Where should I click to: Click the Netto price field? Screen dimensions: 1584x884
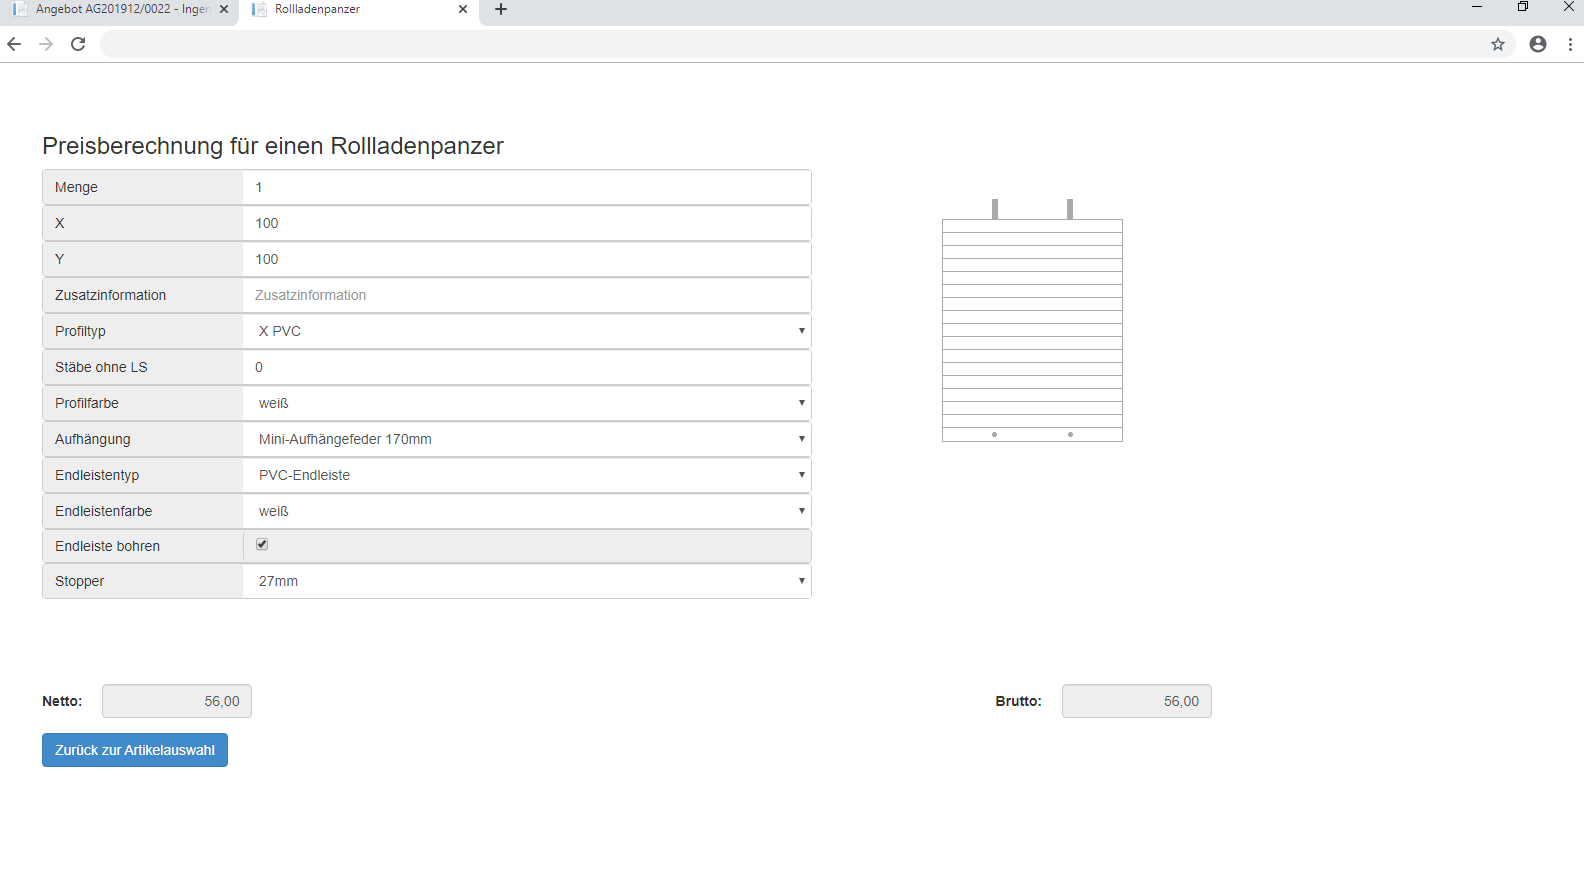pyautogui.click(x=177, y=701)
